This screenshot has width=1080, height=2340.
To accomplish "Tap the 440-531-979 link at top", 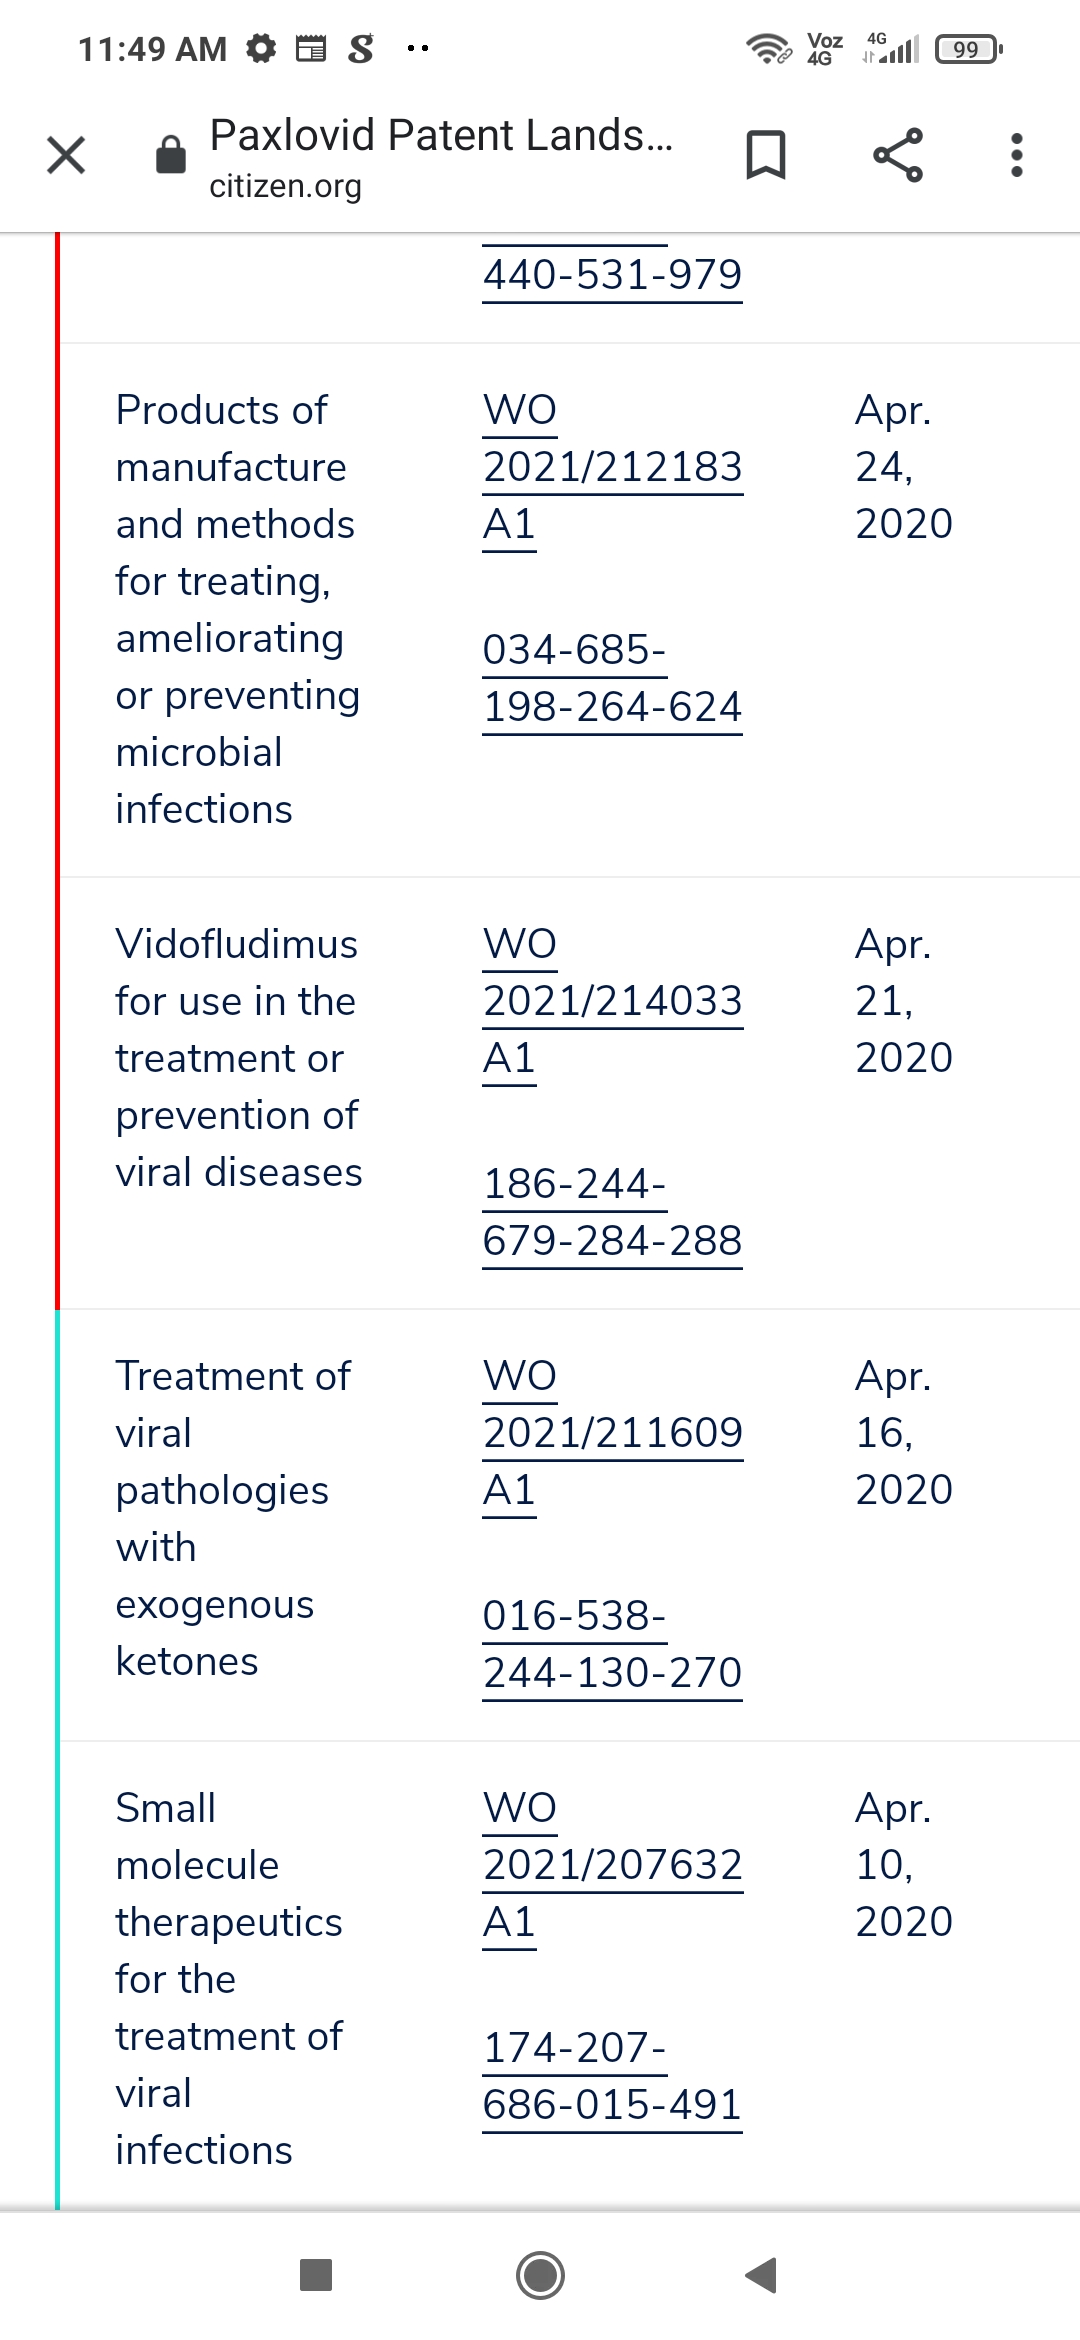I will pyautogui.click(x=612, y=274).
